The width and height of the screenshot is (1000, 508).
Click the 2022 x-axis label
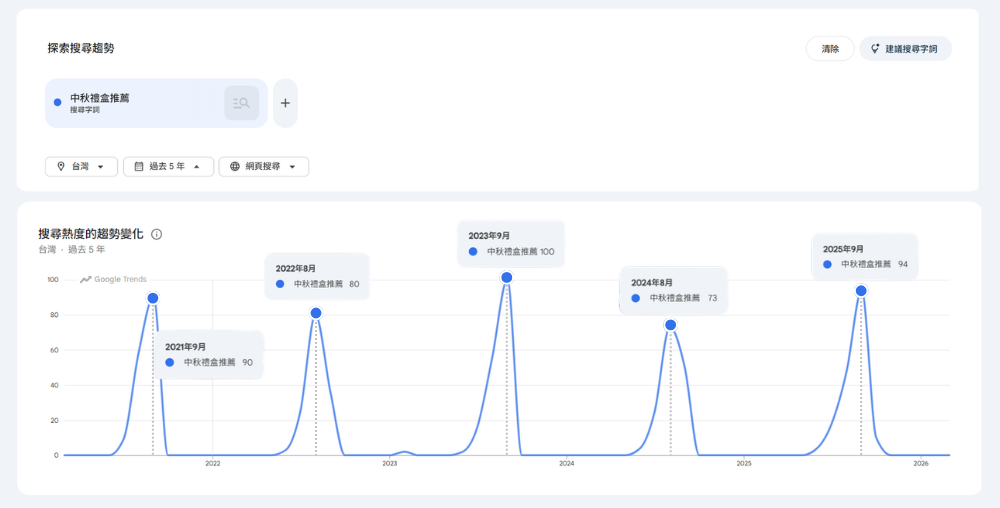(212, 464)
